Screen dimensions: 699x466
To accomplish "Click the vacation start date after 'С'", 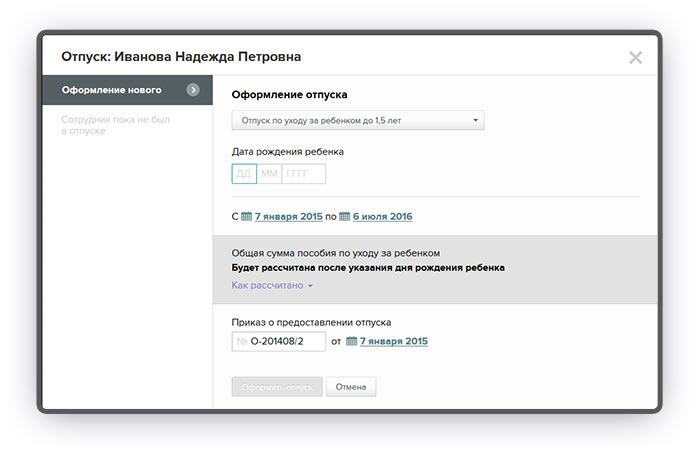I will [289, 216].
